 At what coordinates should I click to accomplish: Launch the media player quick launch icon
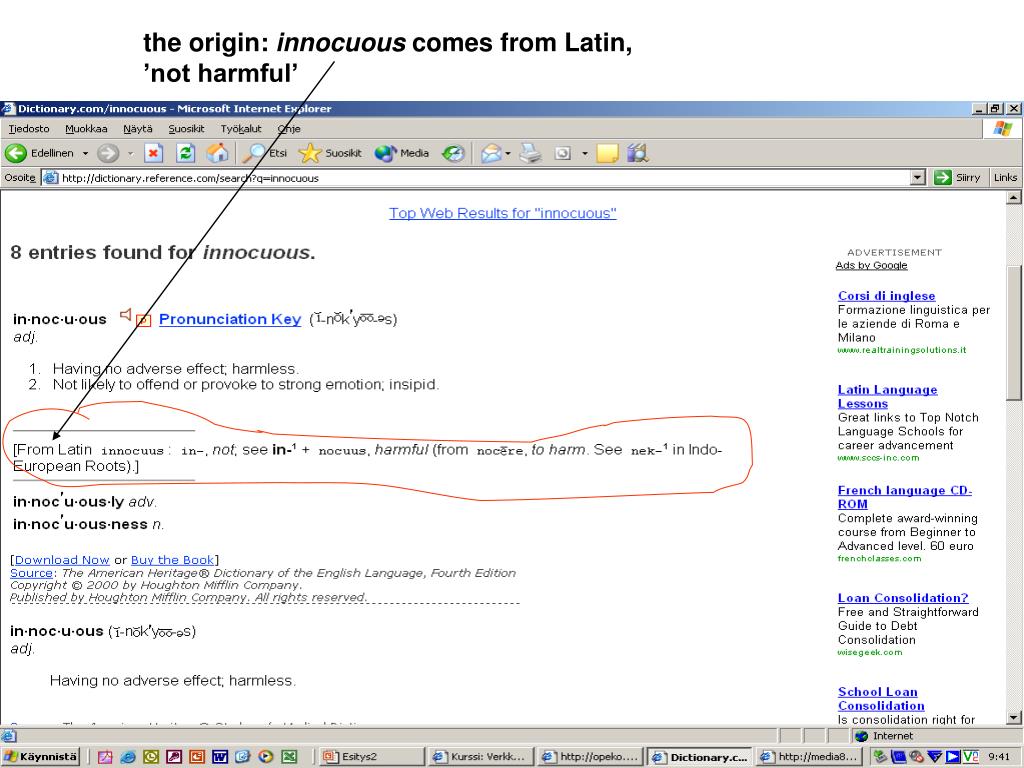pos(265,757)
